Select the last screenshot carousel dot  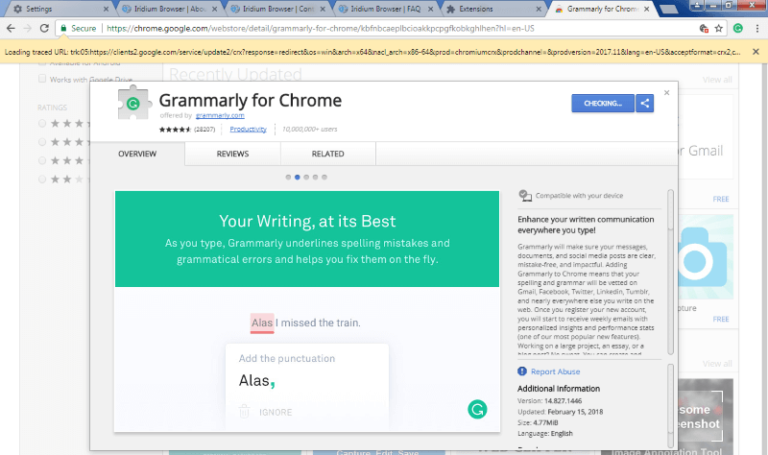[x=322, y=177]
